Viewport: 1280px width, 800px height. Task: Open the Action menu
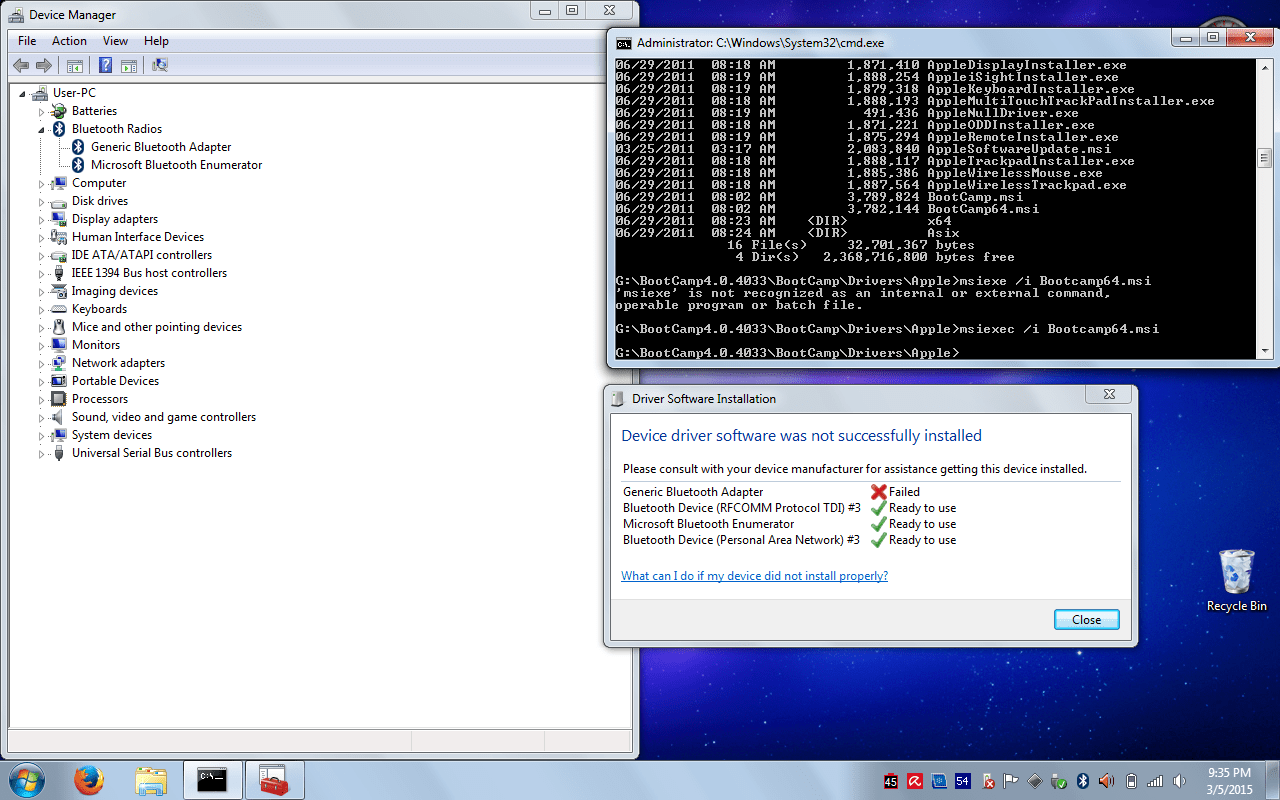pyautogui.click(x=68, y=41)
